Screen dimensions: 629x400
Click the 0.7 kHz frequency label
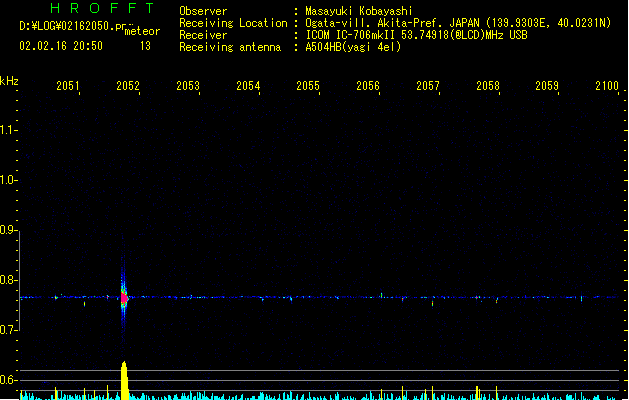click(x=8, y=330)
